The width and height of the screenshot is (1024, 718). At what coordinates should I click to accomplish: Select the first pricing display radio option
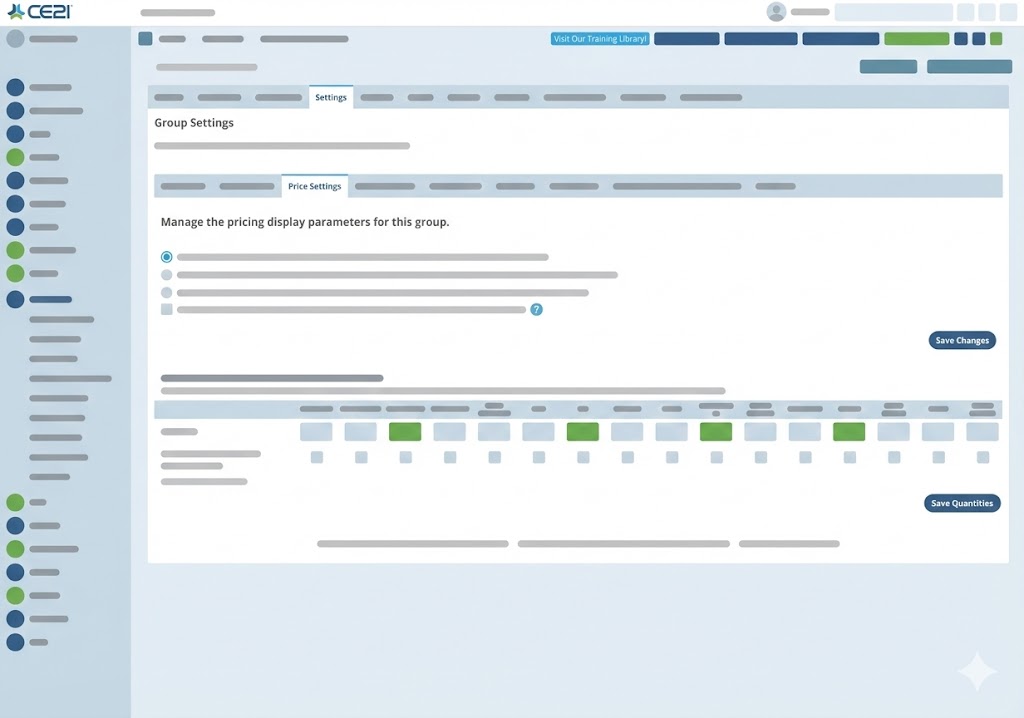[x=166, y=256]
